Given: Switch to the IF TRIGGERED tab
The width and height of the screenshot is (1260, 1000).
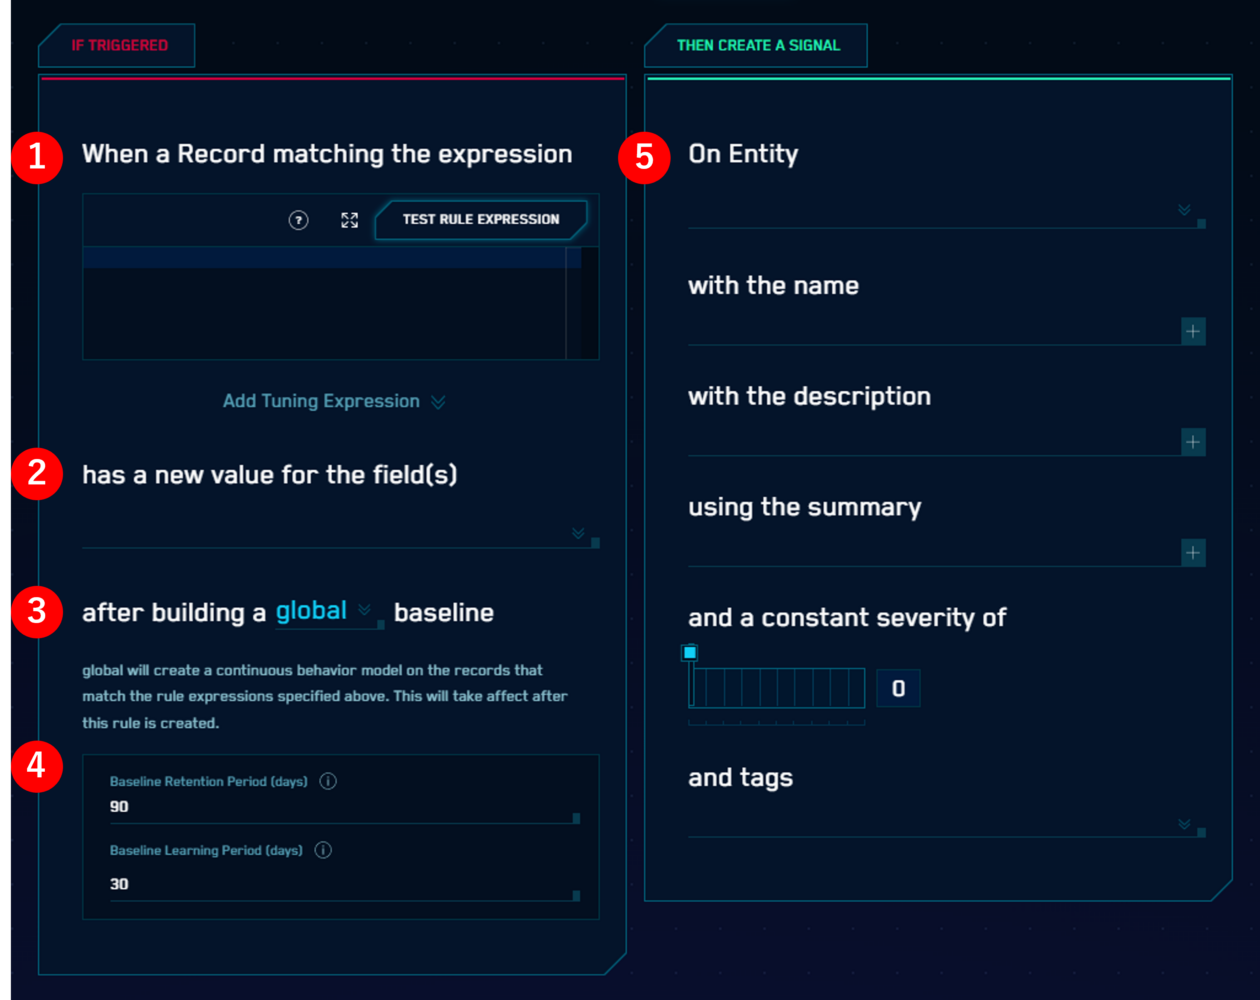Looking at the screenshot, I should coord(115,45).
